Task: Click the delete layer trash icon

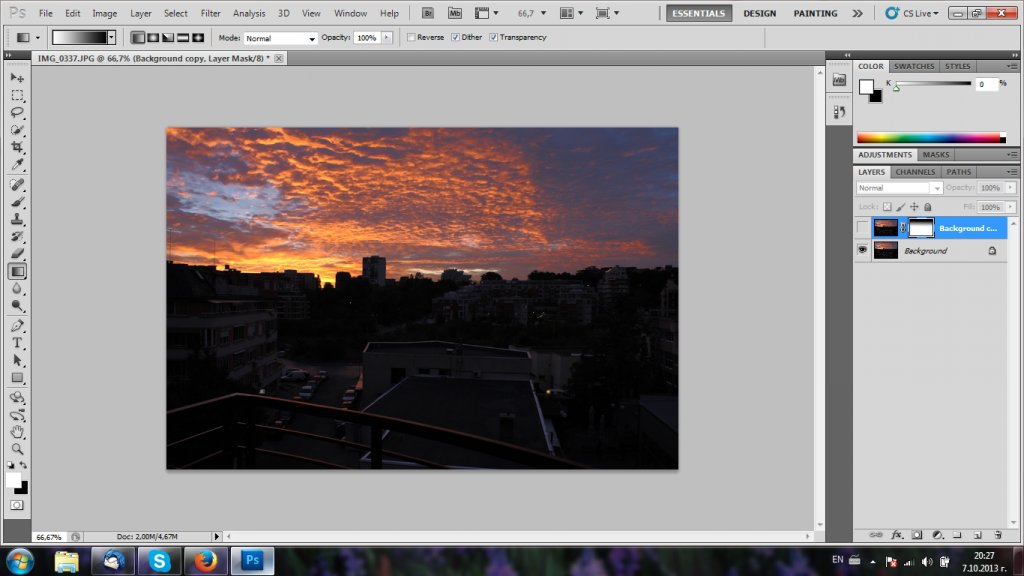Action: [996, 535]
